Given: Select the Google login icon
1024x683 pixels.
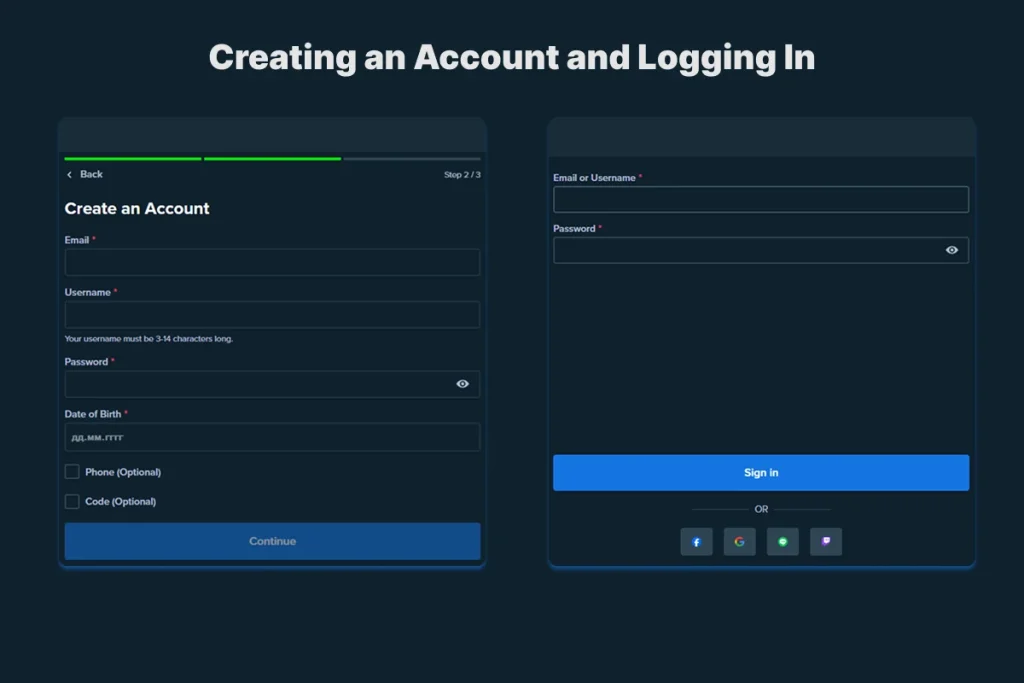Looking at the screenshot, I should (x=739, y=541).
